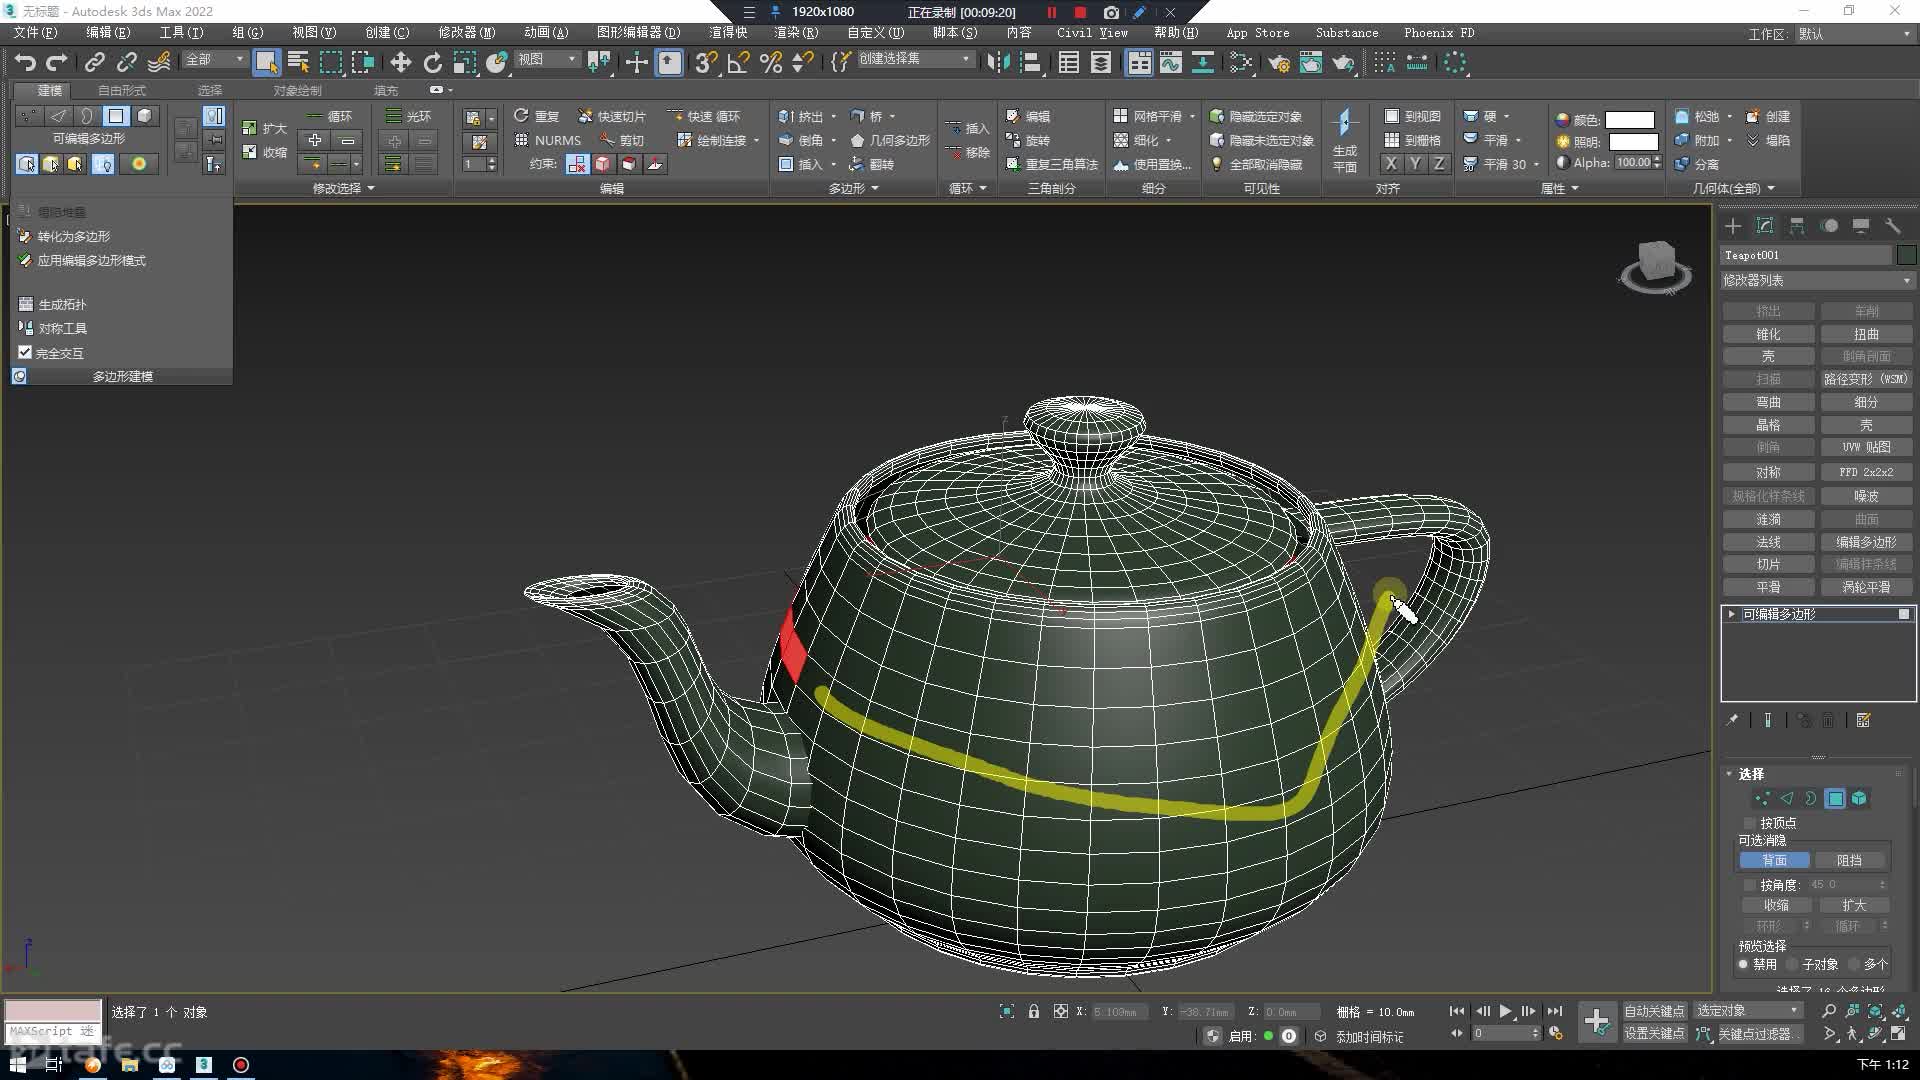This screenshot has height=1080, width=1920.
Task: Click the quick slice 快速切片 tool
Action: (612, 116)
